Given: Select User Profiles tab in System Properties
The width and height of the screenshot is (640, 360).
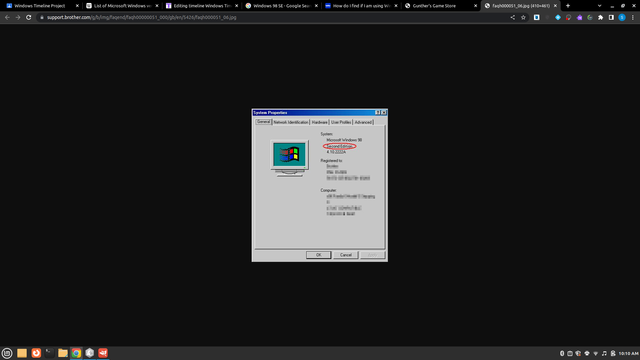Looking at the screenshot, I should pyautogui.click(x=341, y=122).
